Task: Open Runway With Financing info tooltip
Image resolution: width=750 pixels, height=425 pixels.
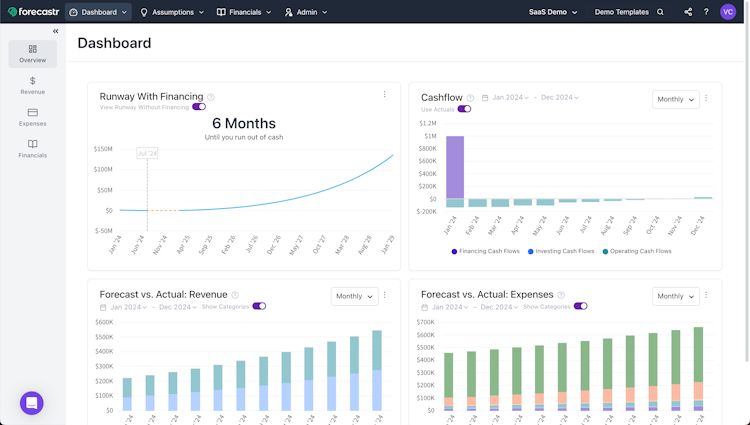Action: point(211,97)
